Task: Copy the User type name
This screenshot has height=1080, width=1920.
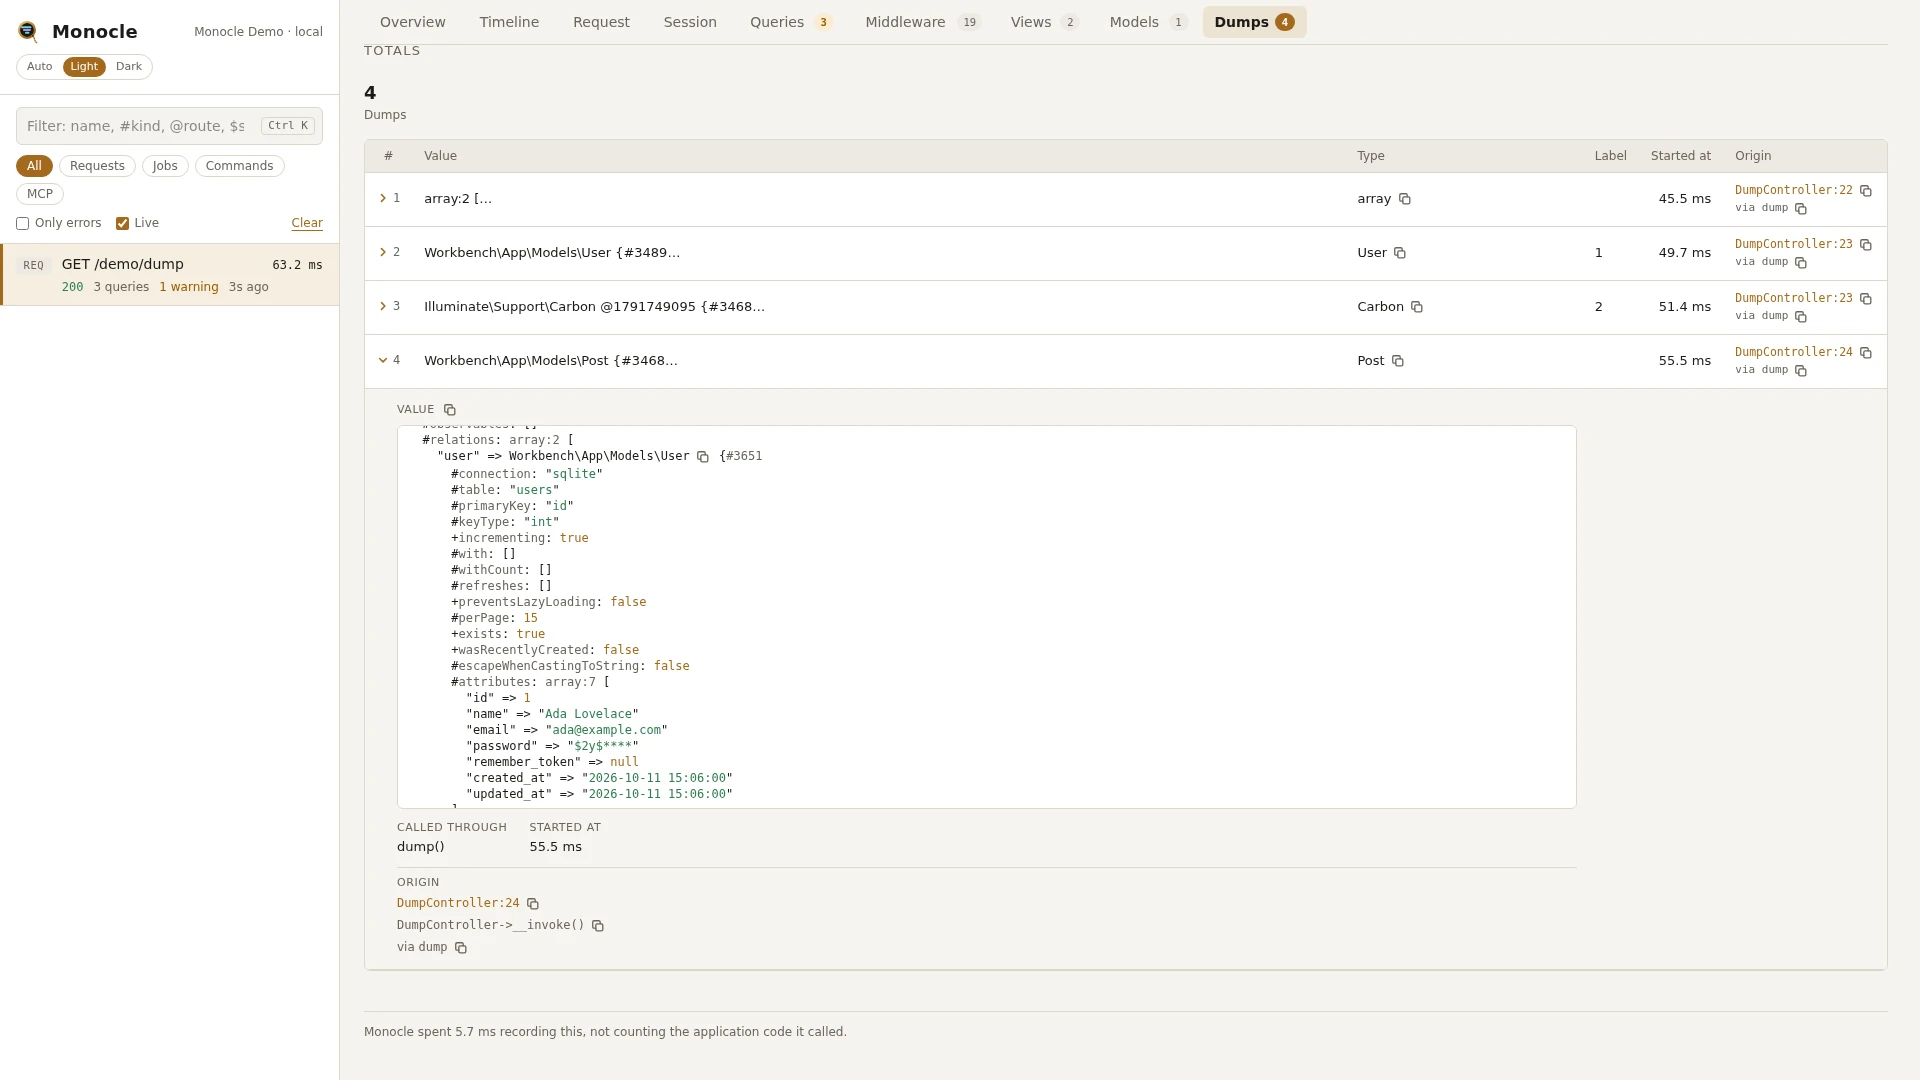Action: click(1400, 253)
